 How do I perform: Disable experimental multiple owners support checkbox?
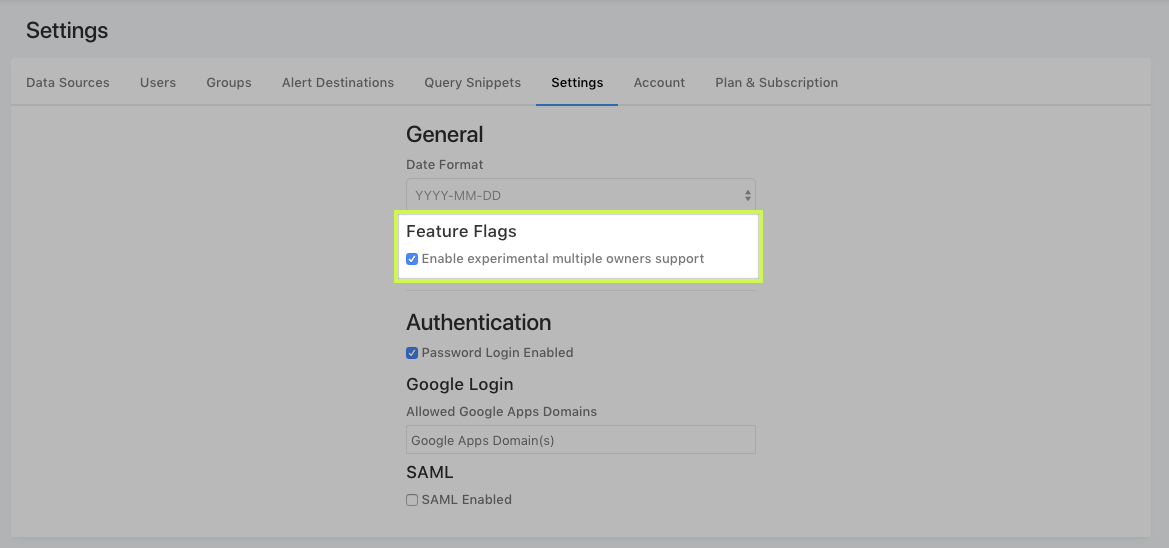point(412,259)
